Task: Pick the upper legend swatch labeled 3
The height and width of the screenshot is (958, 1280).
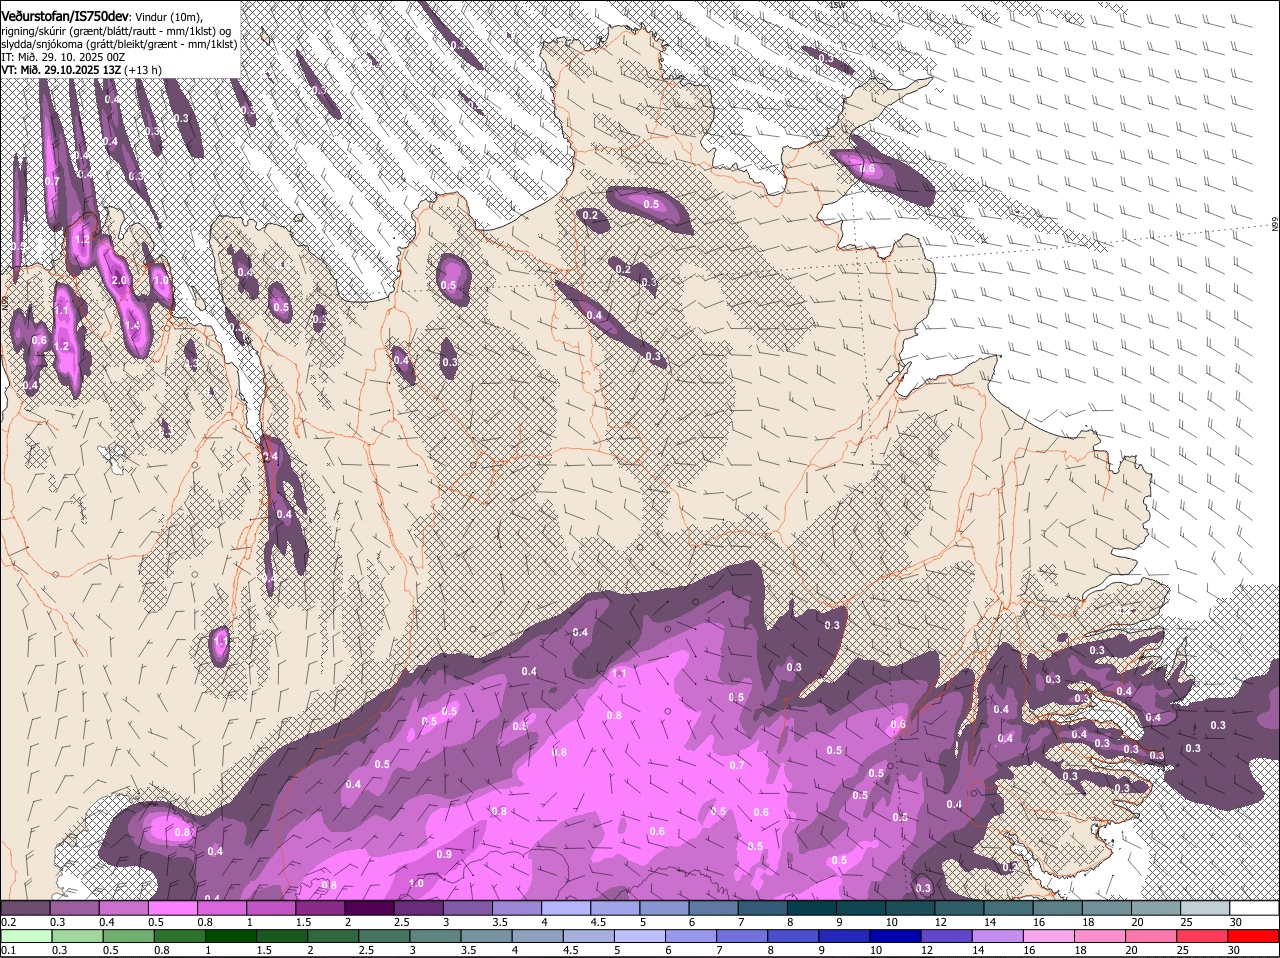Action: (467, 908)
